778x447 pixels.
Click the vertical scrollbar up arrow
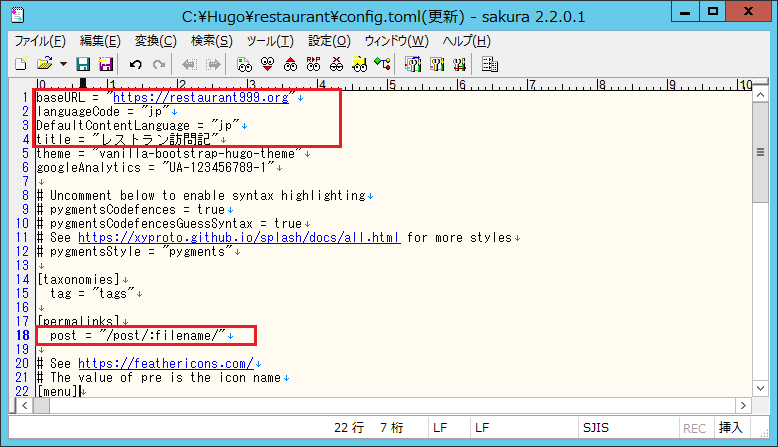pos(760,94)
